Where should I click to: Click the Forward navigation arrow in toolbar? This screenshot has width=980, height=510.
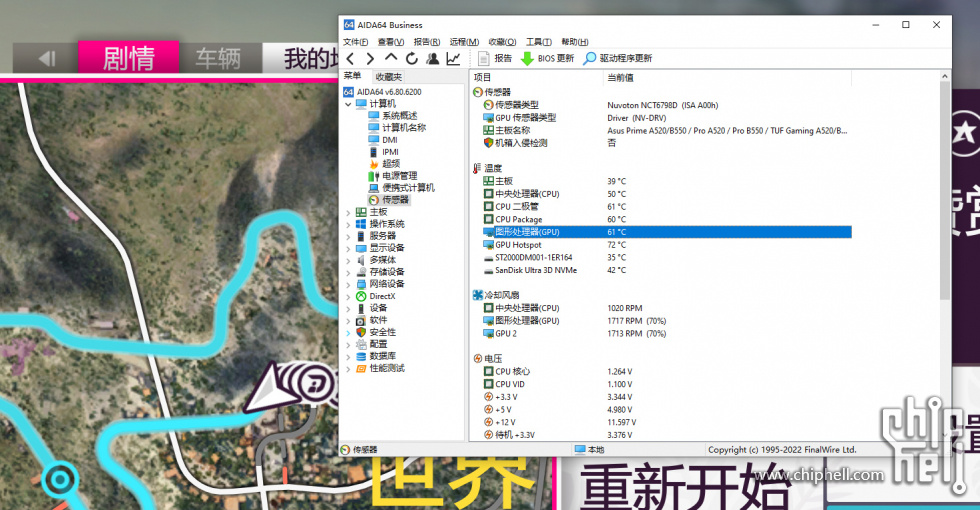point(370,59)
